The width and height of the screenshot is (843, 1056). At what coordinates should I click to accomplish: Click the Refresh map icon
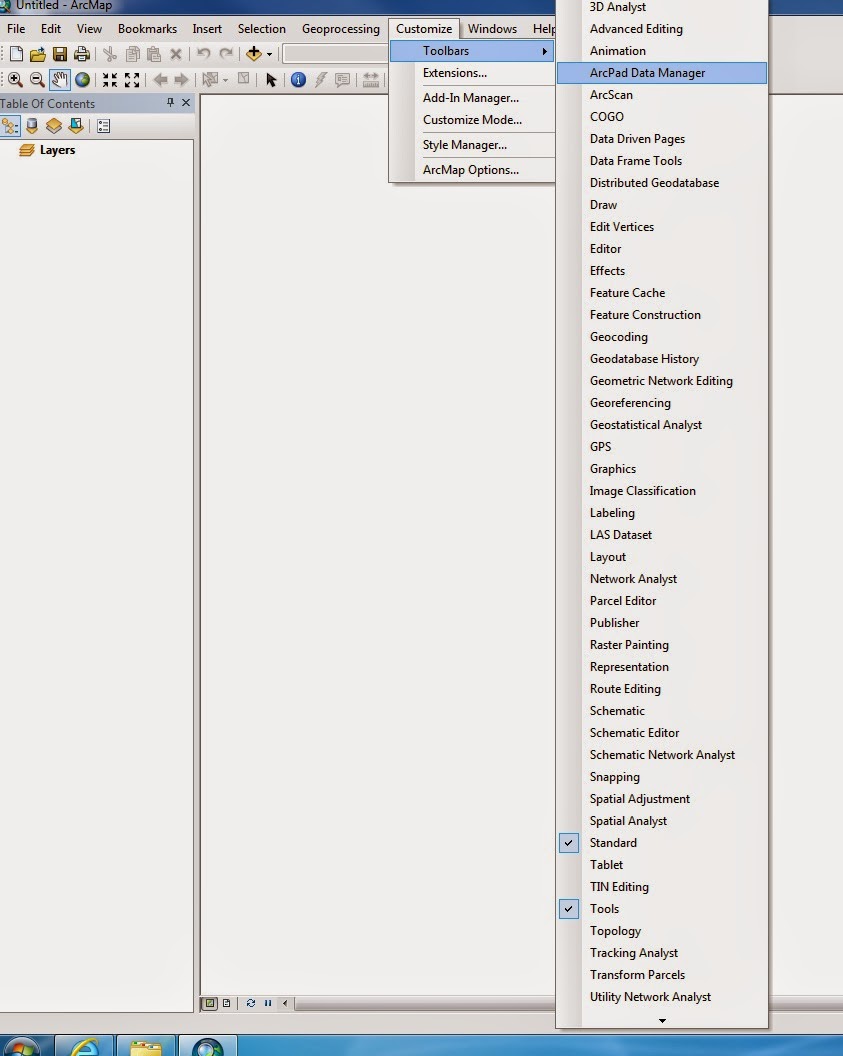250,1003
